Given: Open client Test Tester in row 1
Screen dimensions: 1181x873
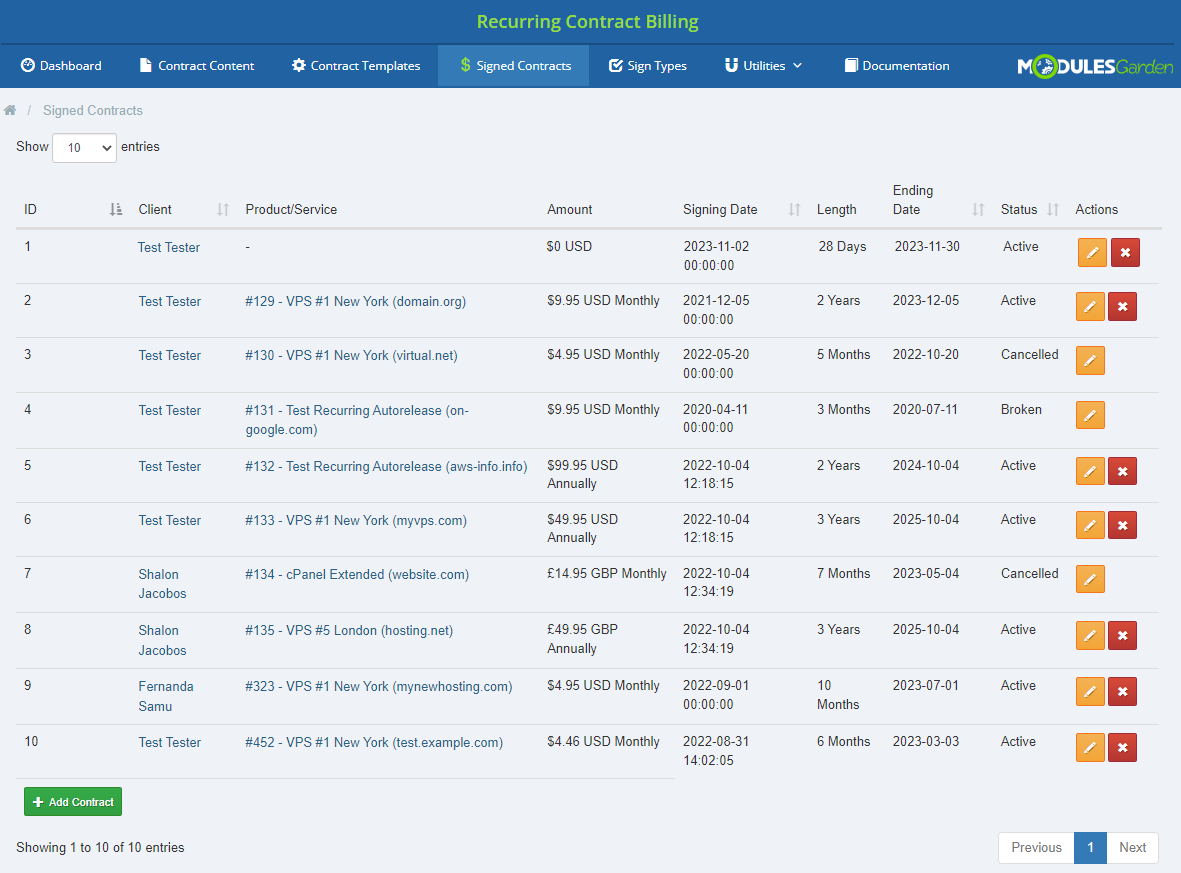Looking at the screenshot, I should click(x=169, y=247).
